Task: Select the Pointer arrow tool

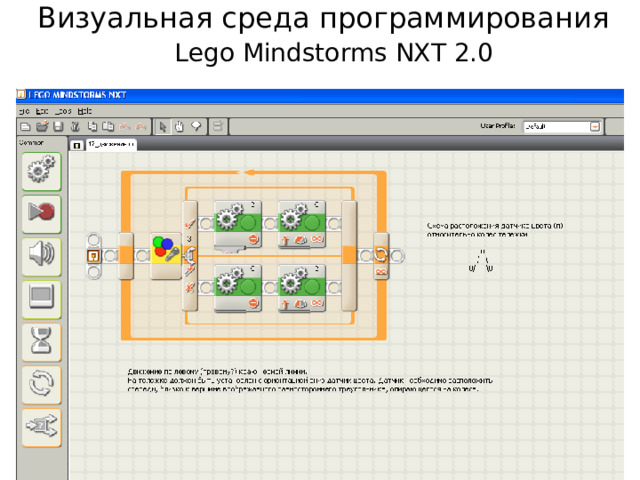Action: (x=163, y=127)
